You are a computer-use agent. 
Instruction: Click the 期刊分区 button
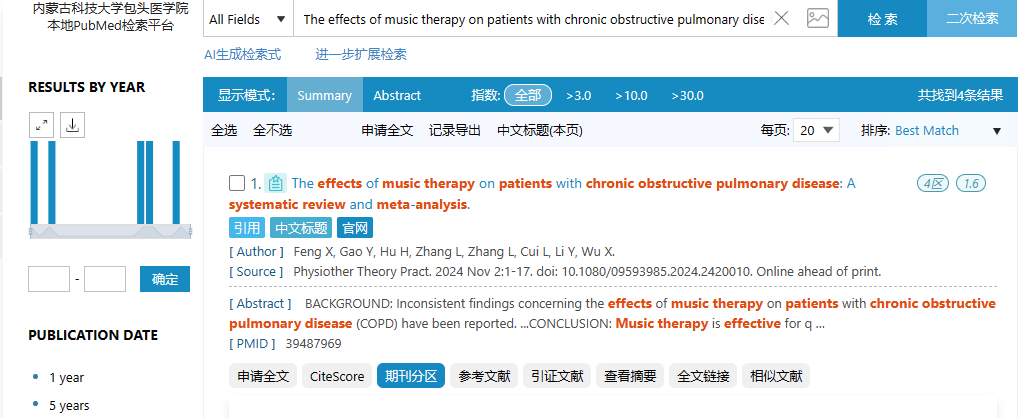[411, 376]
